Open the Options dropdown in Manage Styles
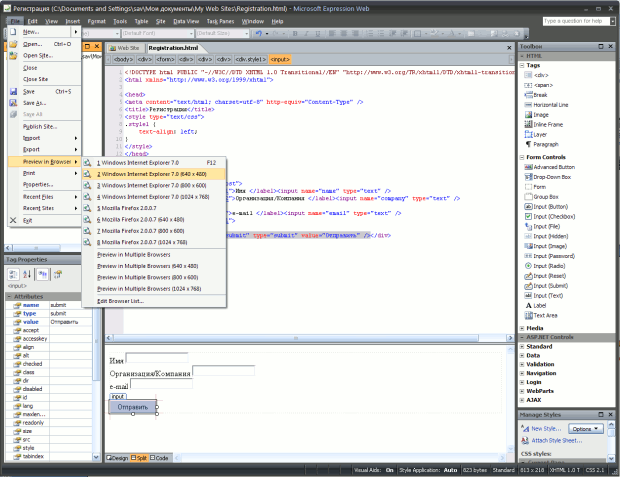 [x=584, y=428]
